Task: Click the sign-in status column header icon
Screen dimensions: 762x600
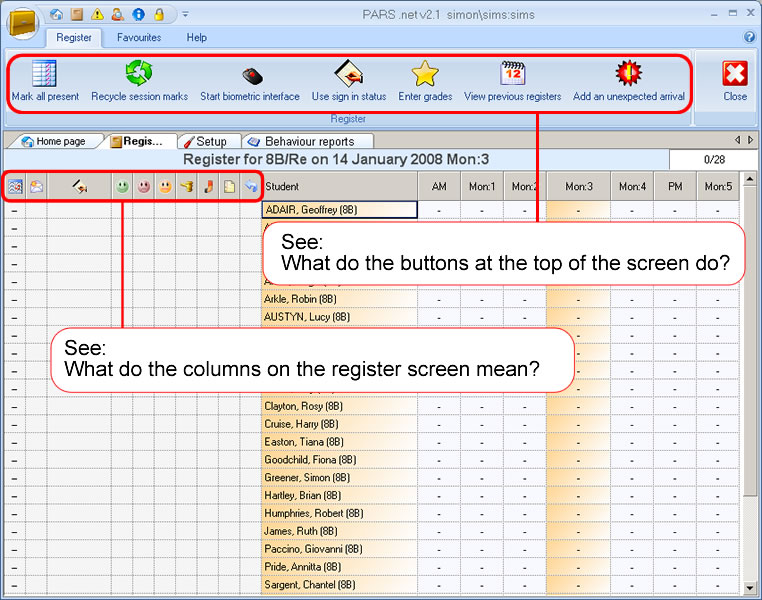Action: 80,186
